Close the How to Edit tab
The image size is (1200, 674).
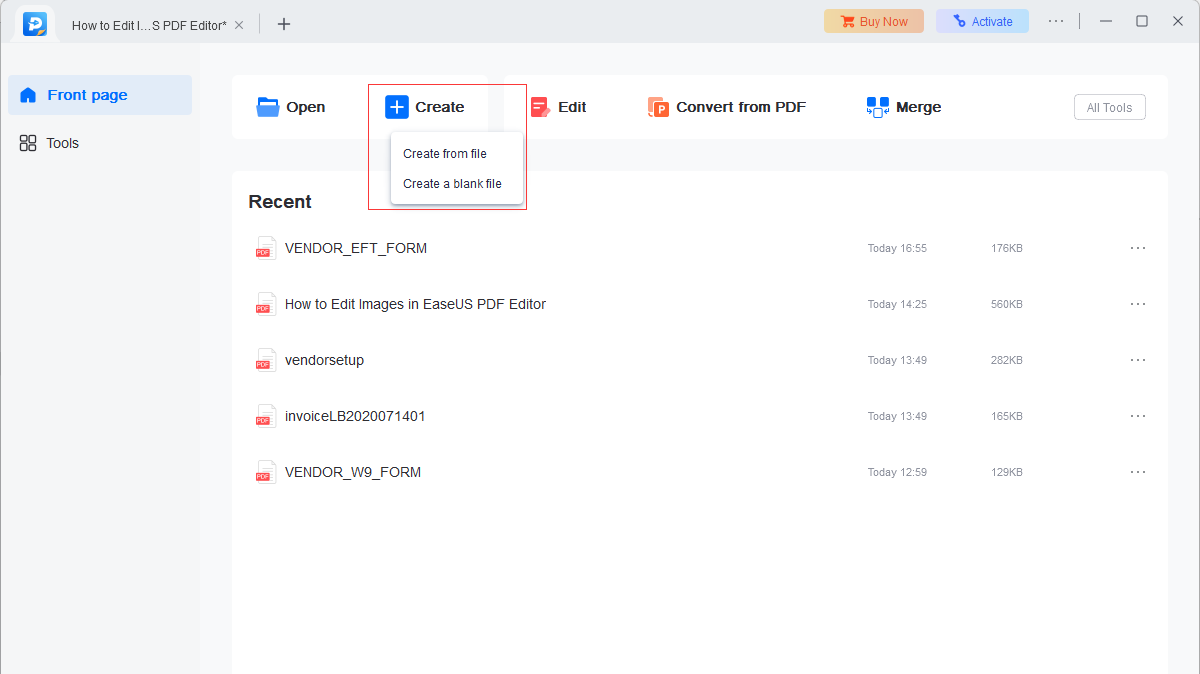click(239, 25)
